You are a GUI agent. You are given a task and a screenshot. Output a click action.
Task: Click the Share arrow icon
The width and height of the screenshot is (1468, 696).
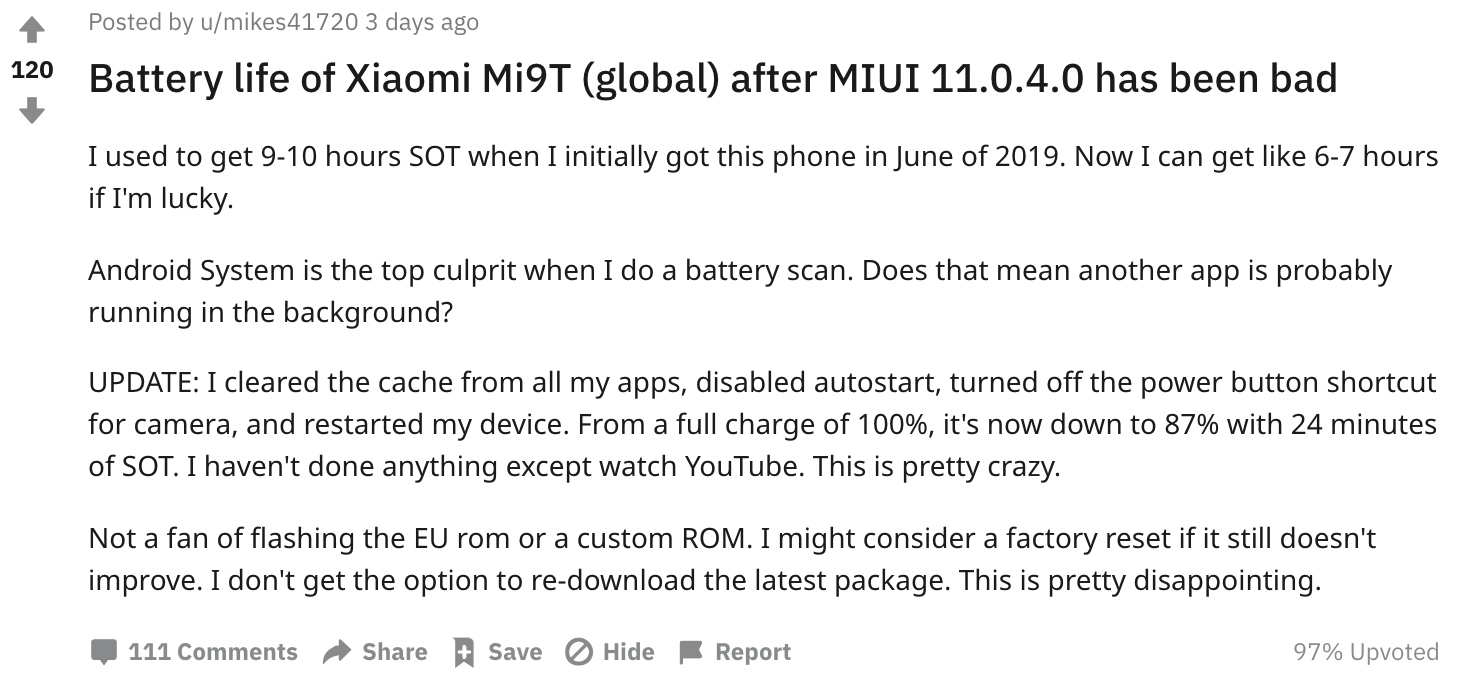337,652
